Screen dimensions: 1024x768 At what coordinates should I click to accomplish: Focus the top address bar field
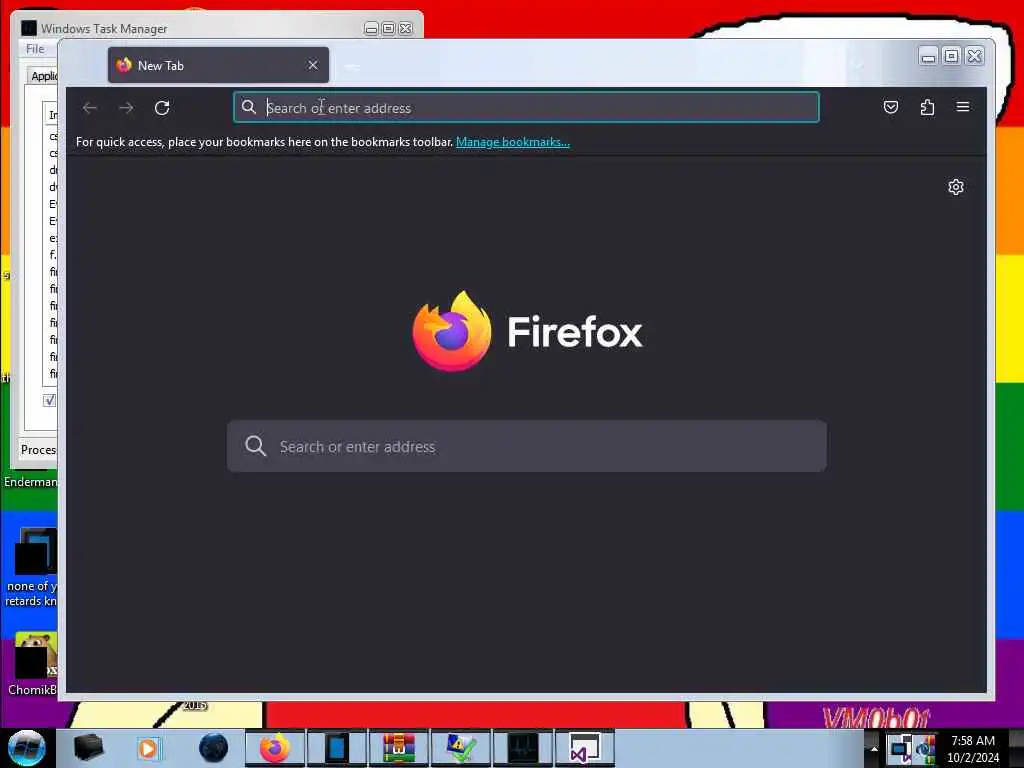point(526,108)
